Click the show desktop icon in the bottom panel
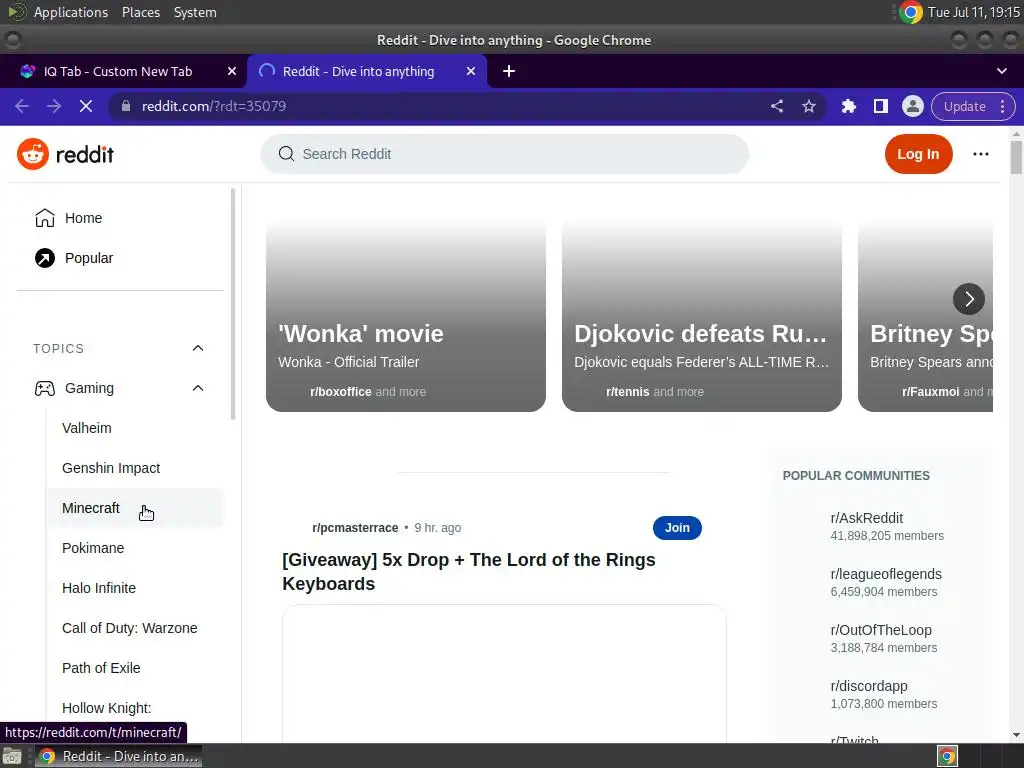 pyautogui.click(x=12, y=756)
